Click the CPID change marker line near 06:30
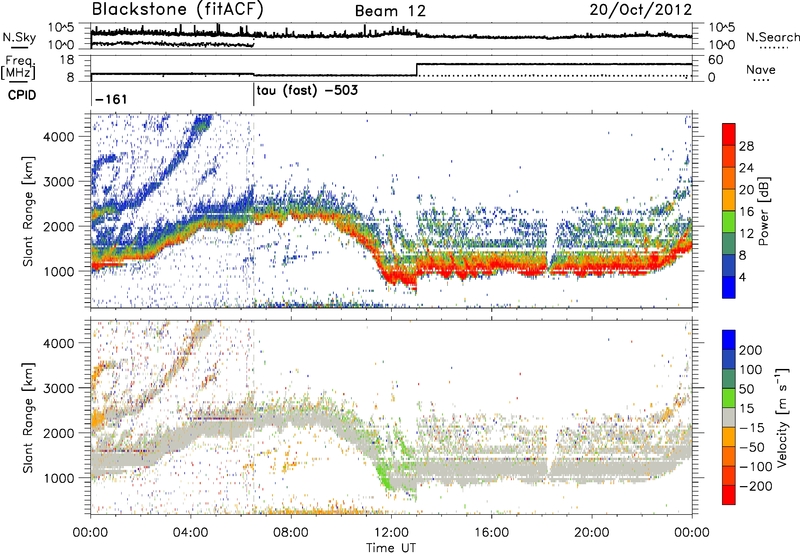The height and width of the screenshot is (554, 800). click(x=254, y=94)
